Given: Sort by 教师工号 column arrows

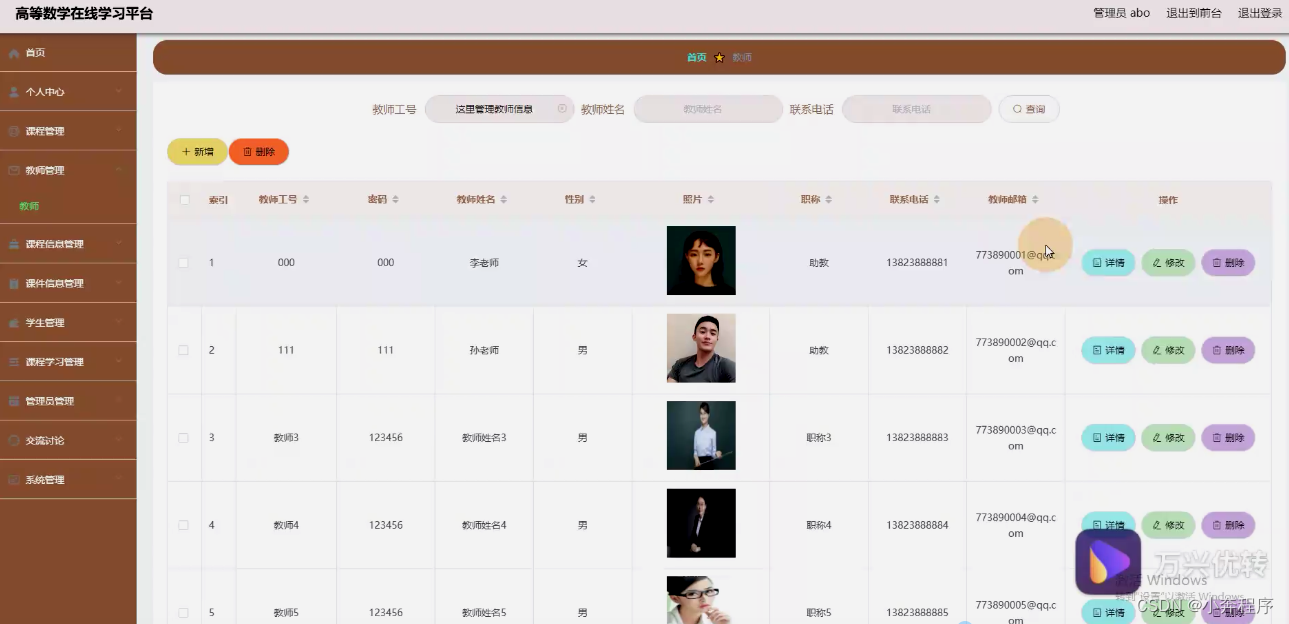Looking at the screenshot, I should [306, 200].
